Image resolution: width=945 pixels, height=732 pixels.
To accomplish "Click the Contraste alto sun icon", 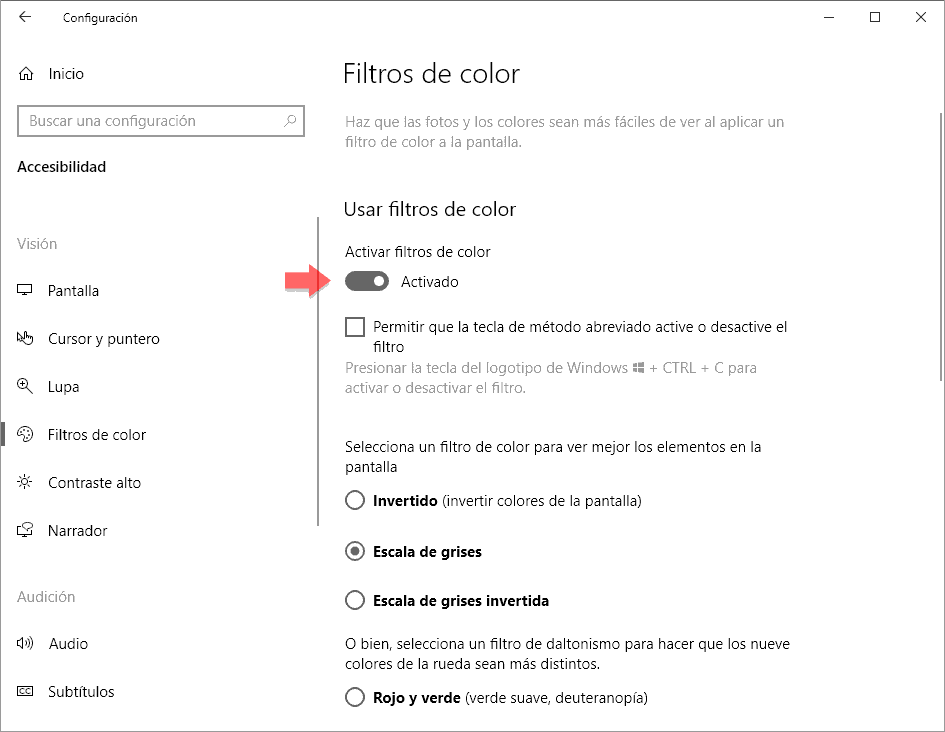I will coord(26,483).
